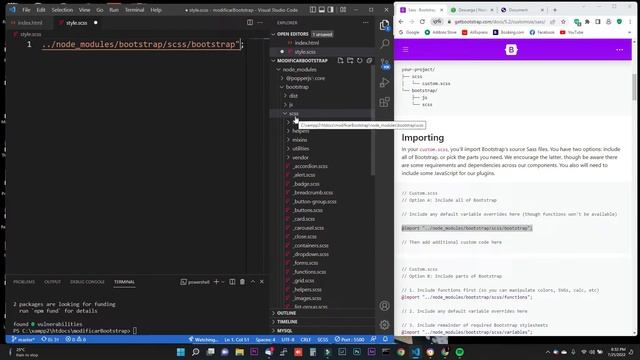Open the Bootstrap site hamburger menu

pyautogui.click(x=405, y=50)
